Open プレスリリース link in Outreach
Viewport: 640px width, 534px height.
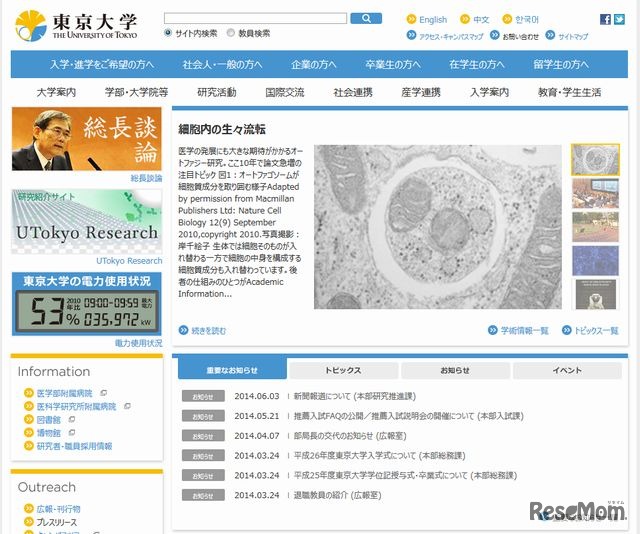pyautogui.click(x=56, y=522)
